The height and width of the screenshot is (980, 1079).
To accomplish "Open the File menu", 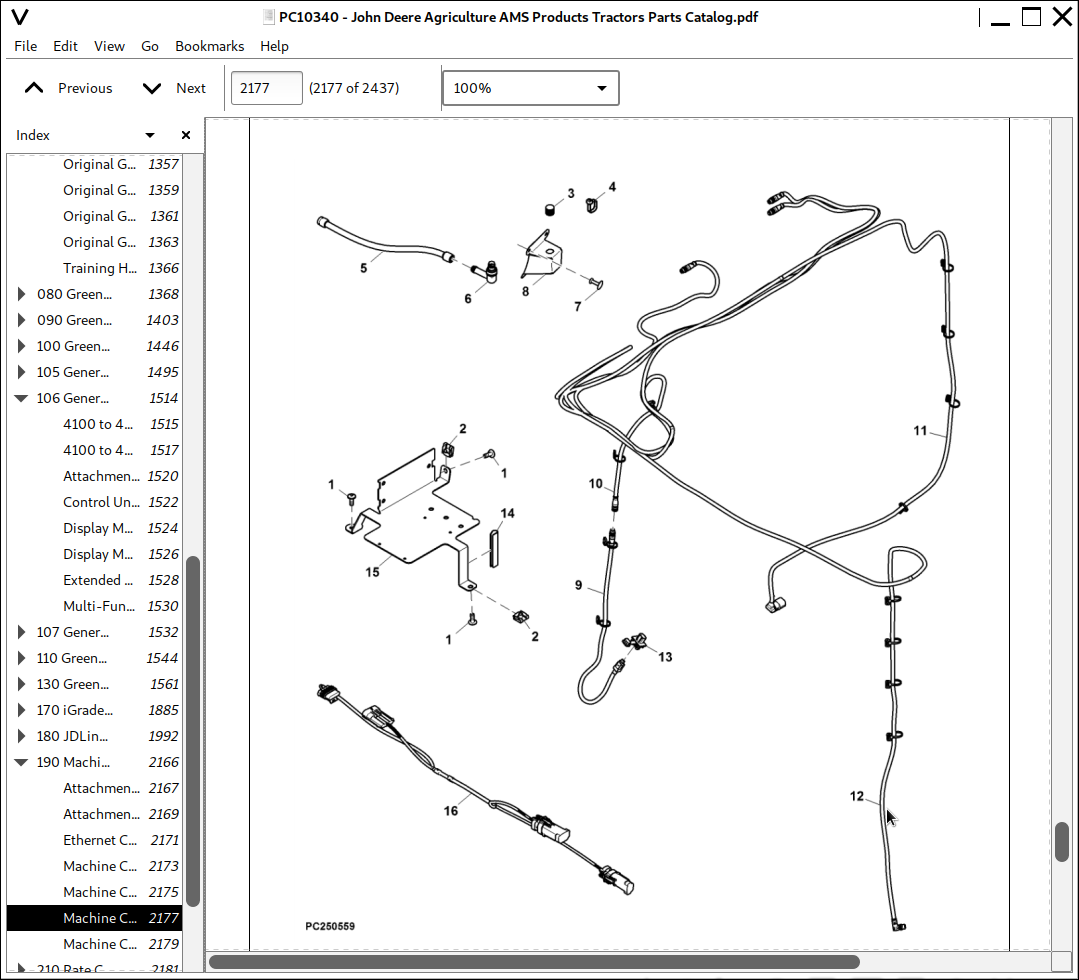I will coord(25,46).
